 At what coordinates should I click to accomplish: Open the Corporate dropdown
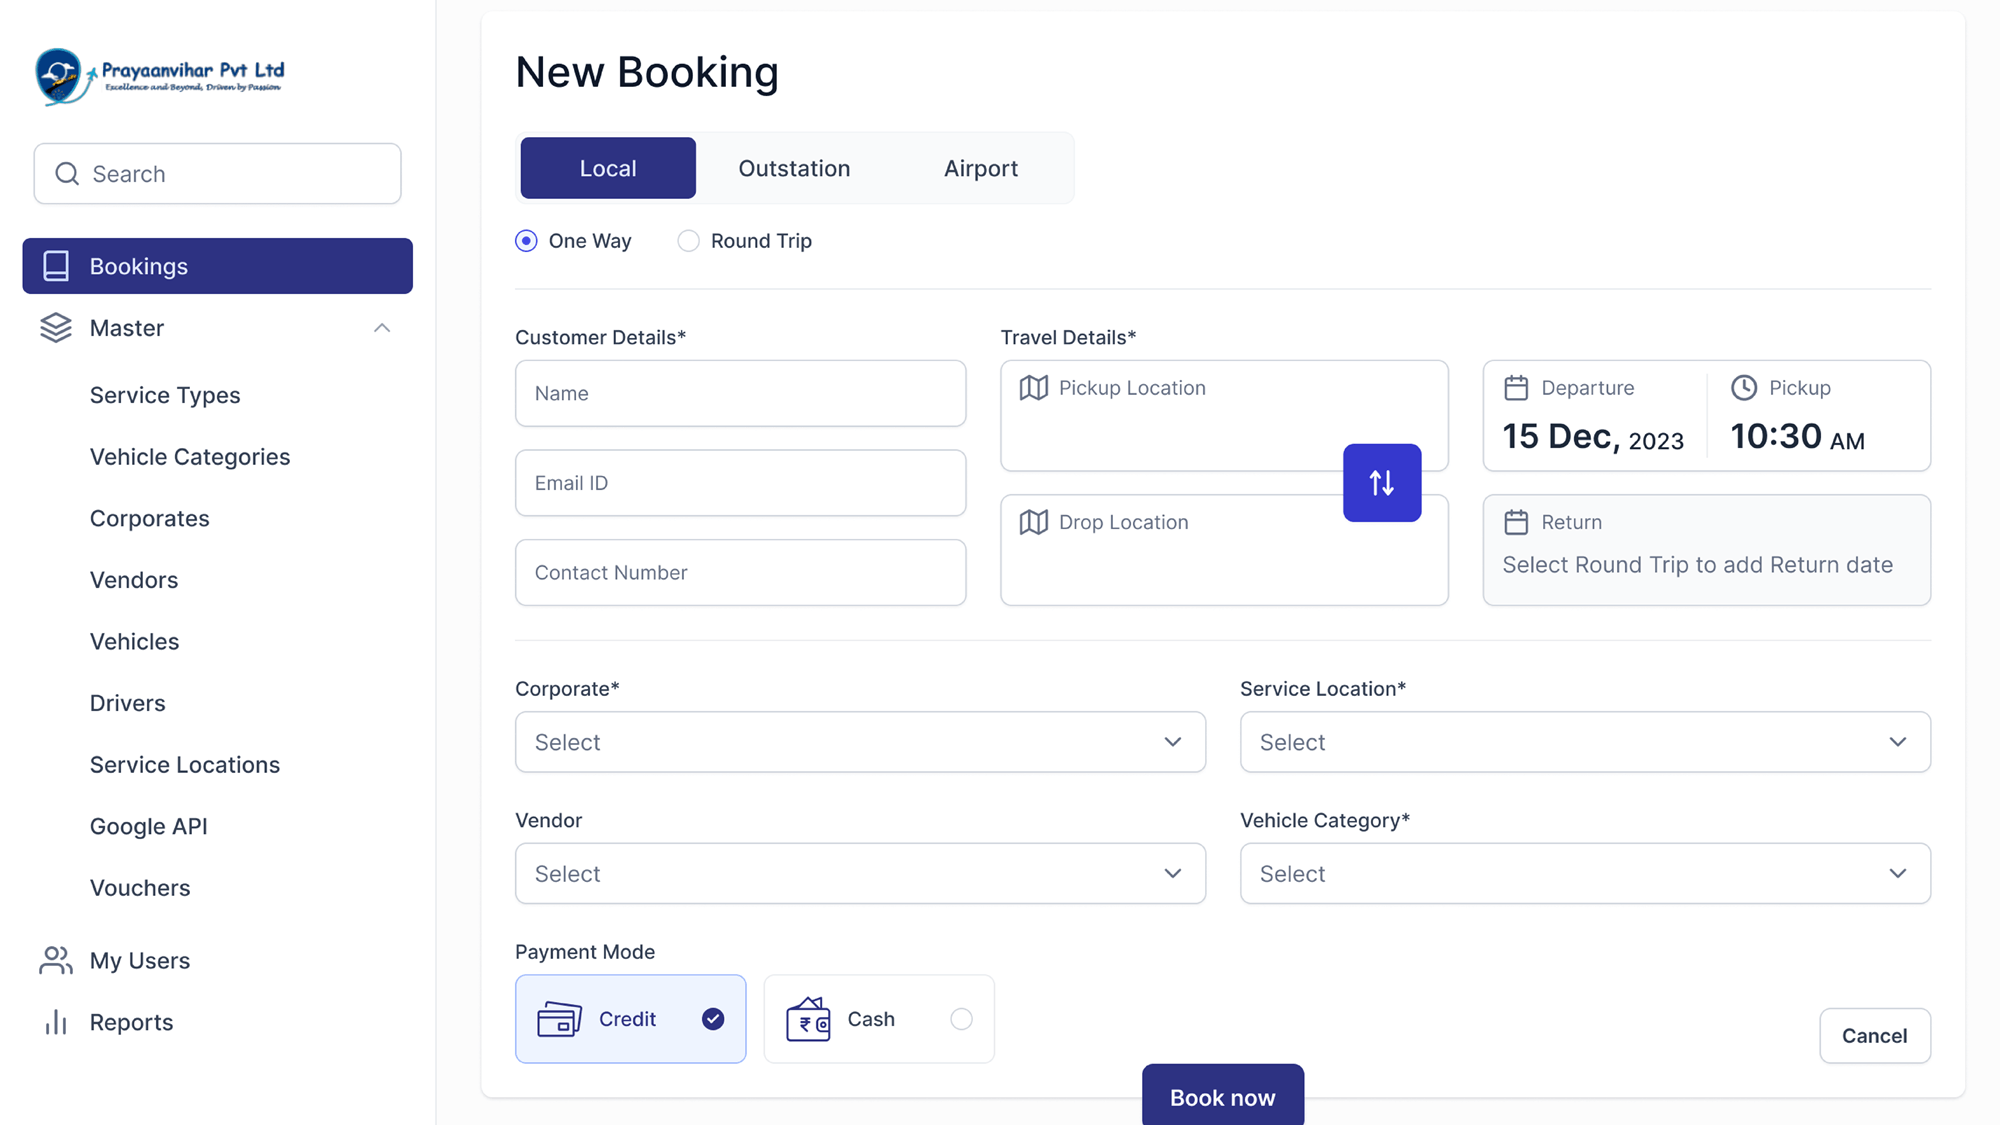click(x=859, y=742)
